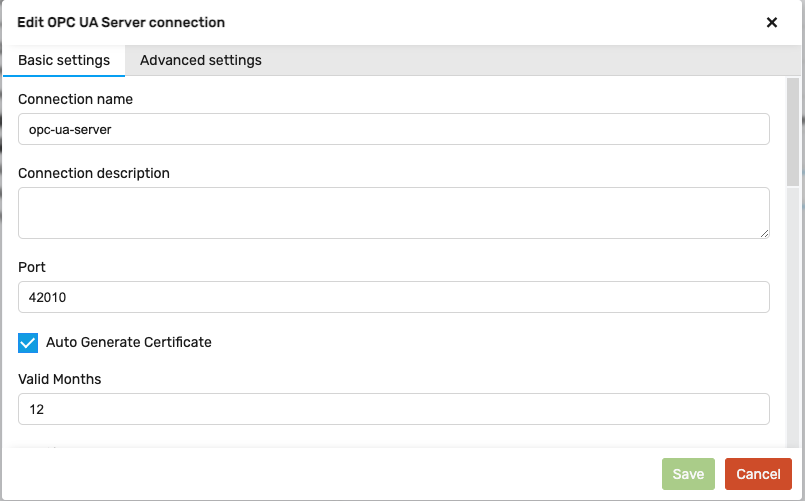The width and height of the screenshot is (805, 501).
Task: Uncheck the Auto Generate Certificate checkbox
Action: pos(28,343)
